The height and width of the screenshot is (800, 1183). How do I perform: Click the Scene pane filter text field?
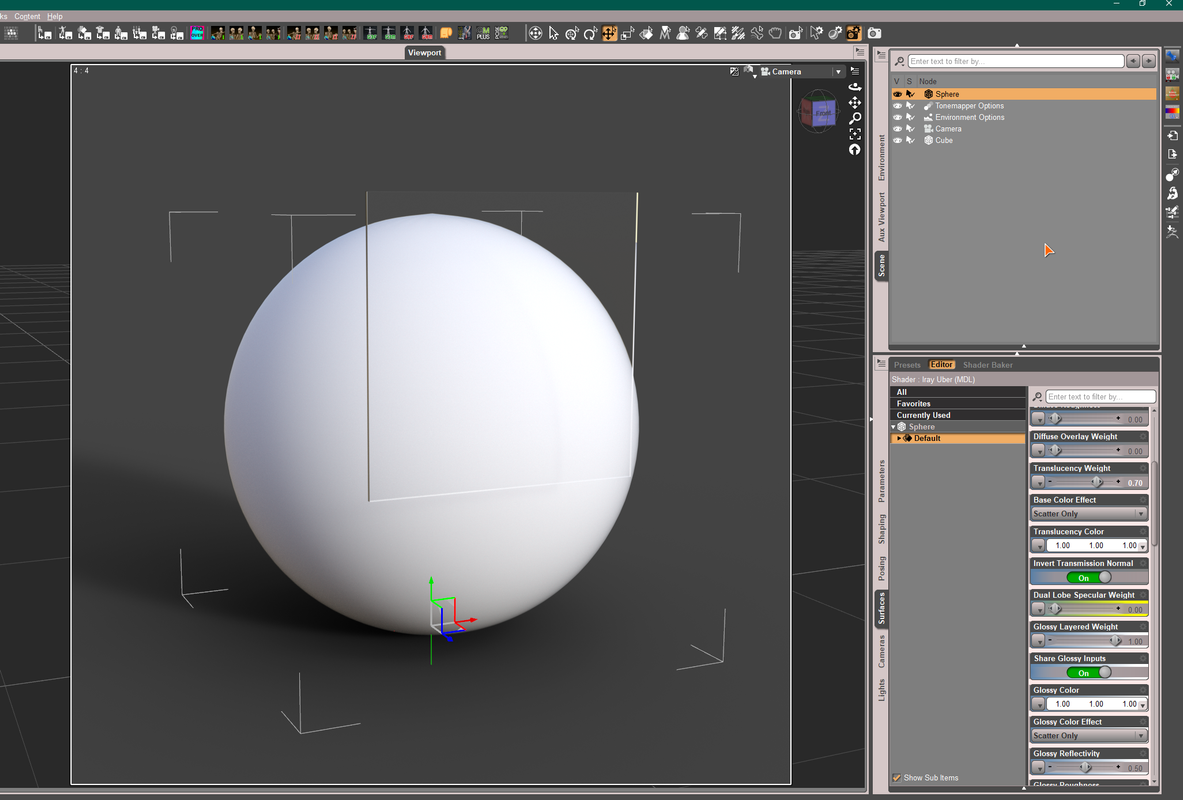[1016, 61]
